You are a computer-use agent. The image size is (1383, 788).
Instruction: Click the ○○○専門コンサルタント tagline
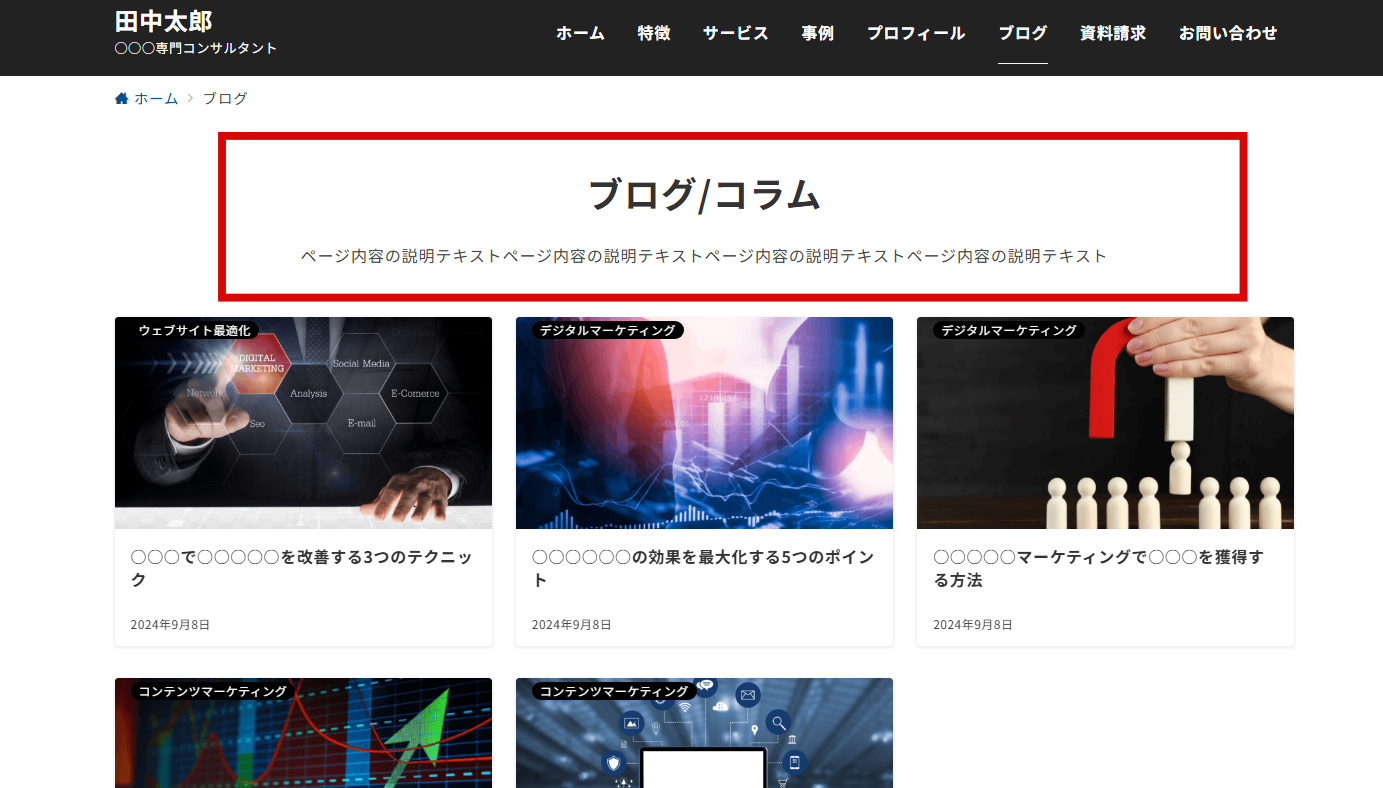(x=196, y=48)
